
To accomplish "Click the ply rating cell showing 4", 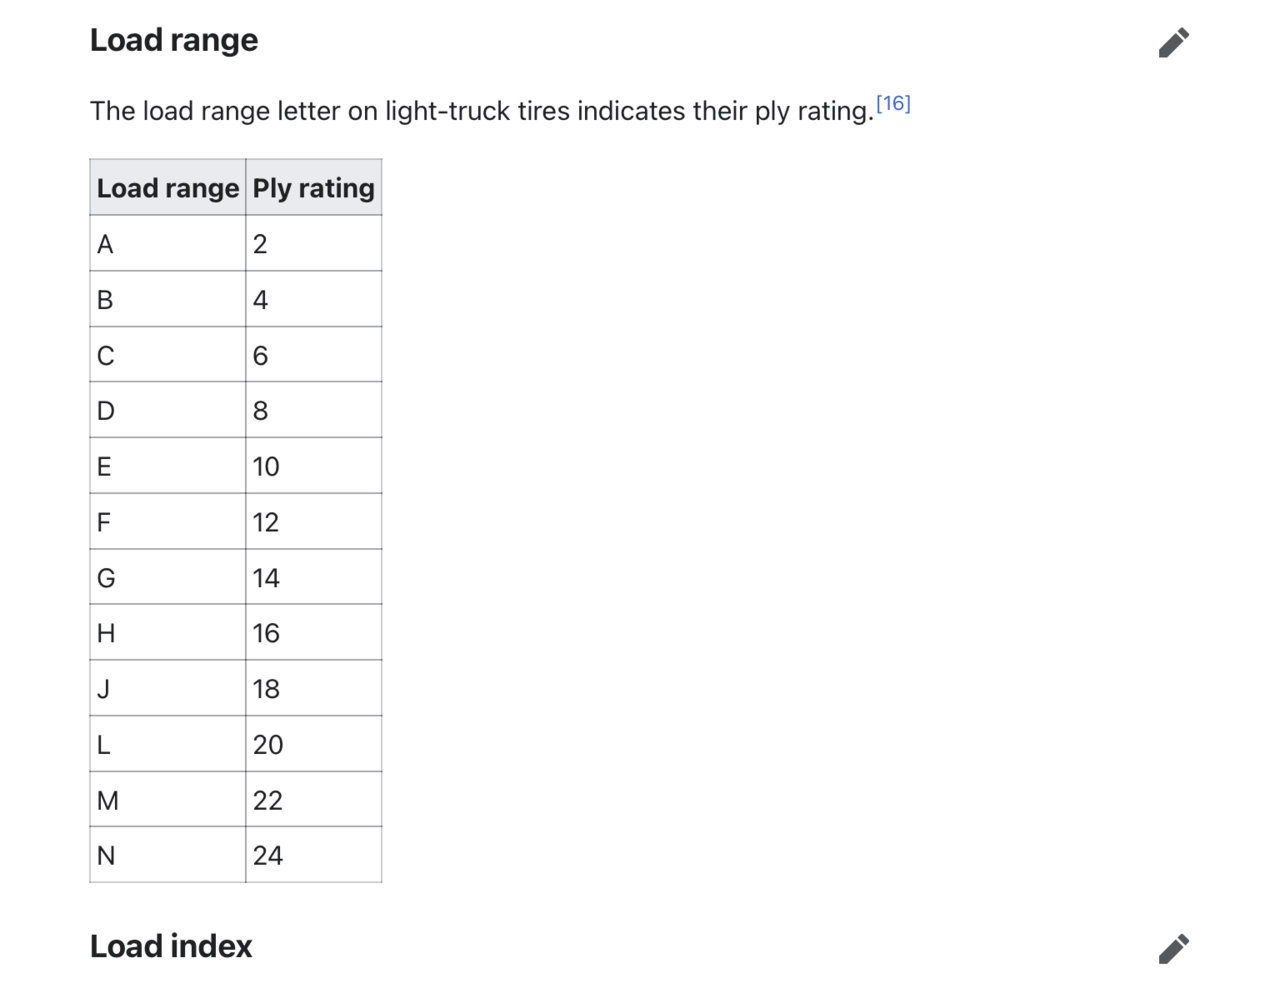I will [314, 299].
